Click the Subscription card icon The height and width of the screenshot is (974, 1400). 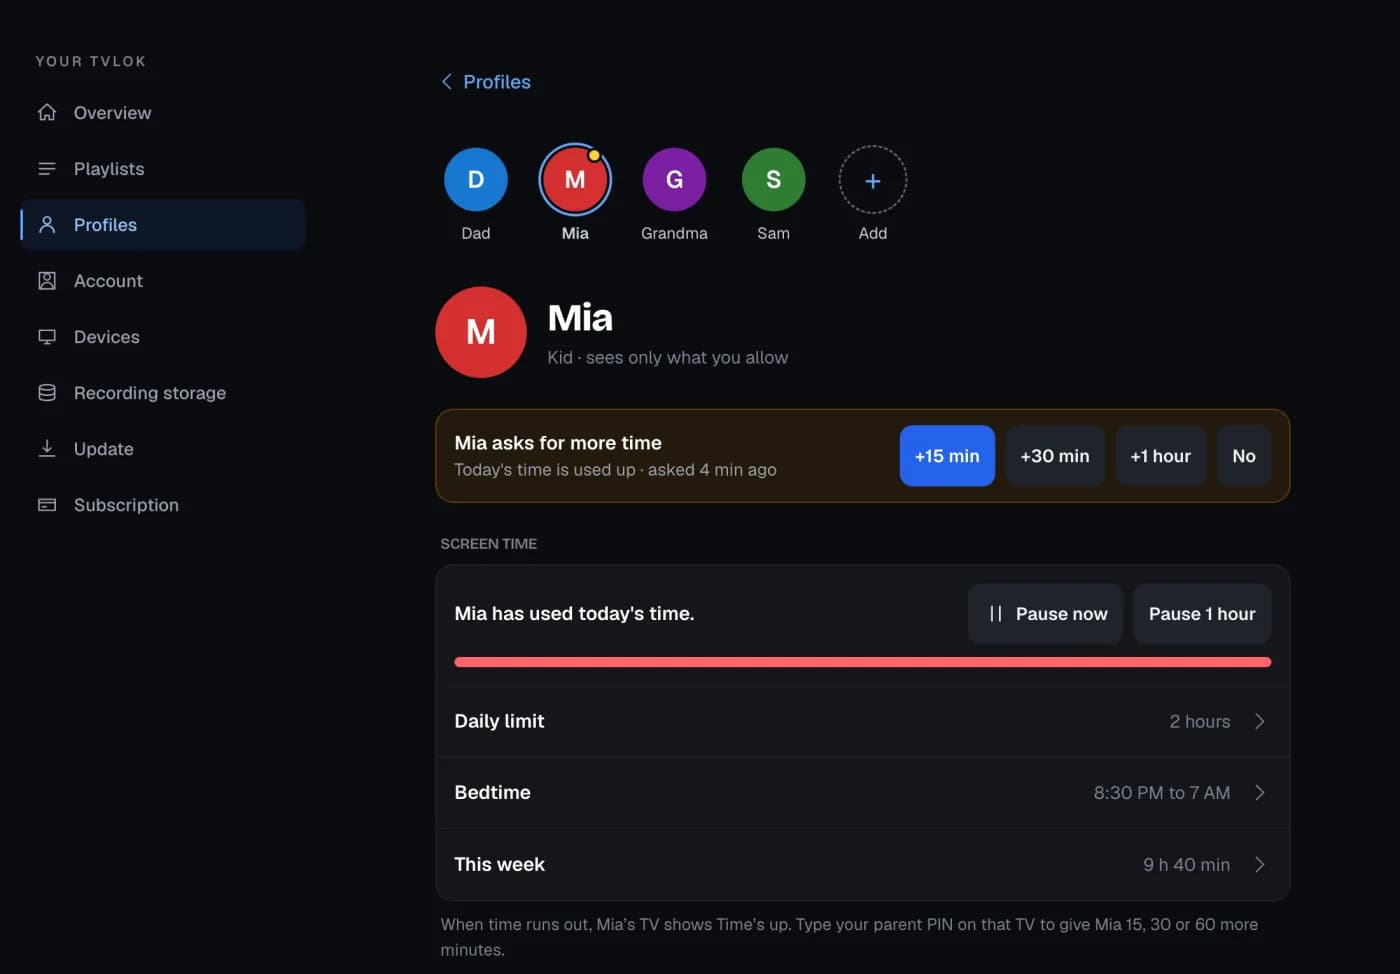click(47, 504)
